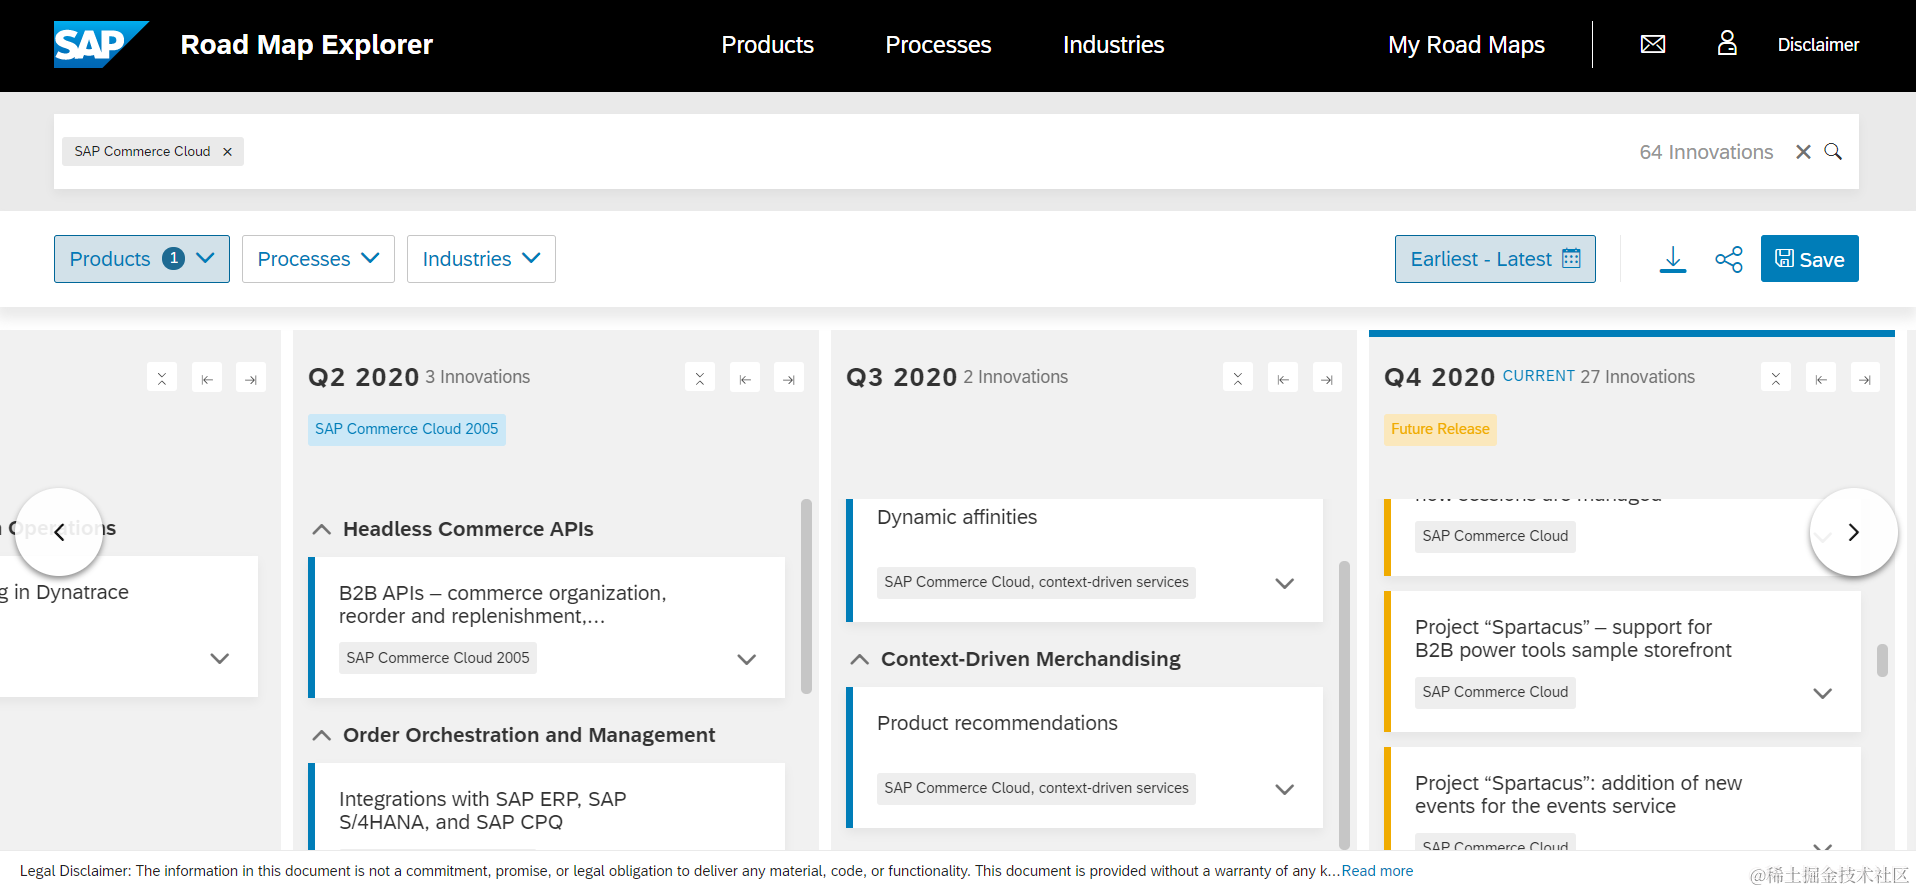Image resolution: width=1916 pixels, height=892 pixels.
Task: Collapse Headless Commerce APIs section
Action: [x=322, y=529]
